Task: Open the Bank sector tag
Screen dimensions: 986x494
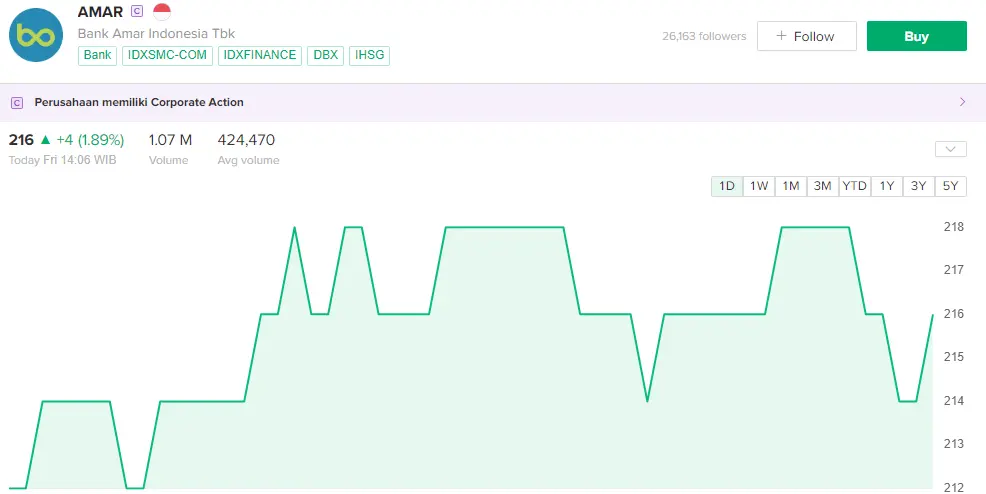Action: [x=97, y=55]
